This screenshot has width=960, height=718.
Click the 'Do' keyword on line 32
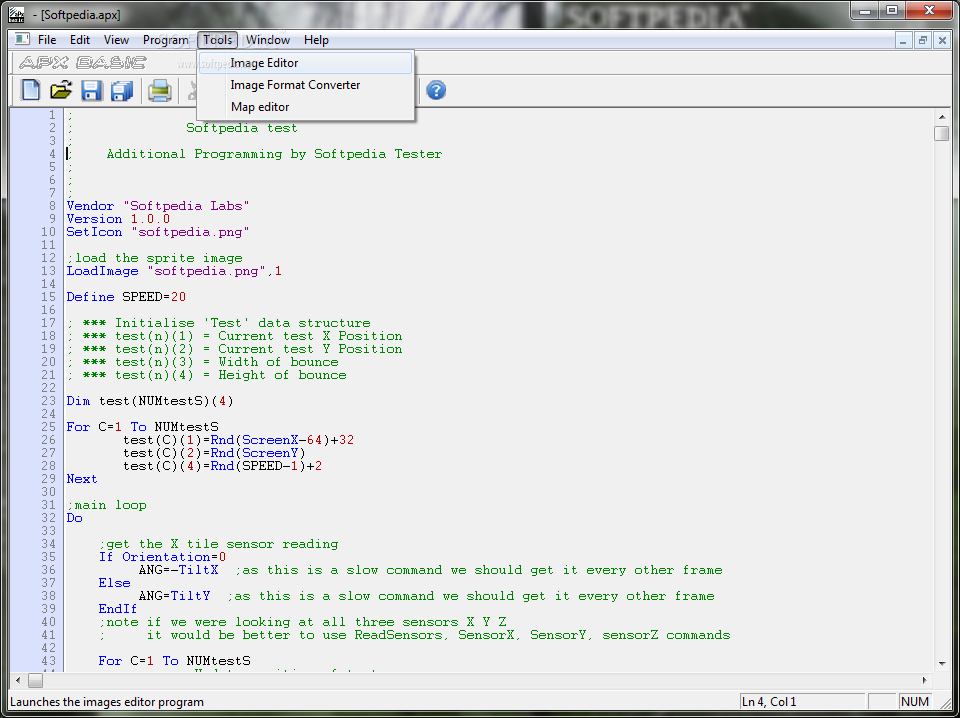coord(74,518)
